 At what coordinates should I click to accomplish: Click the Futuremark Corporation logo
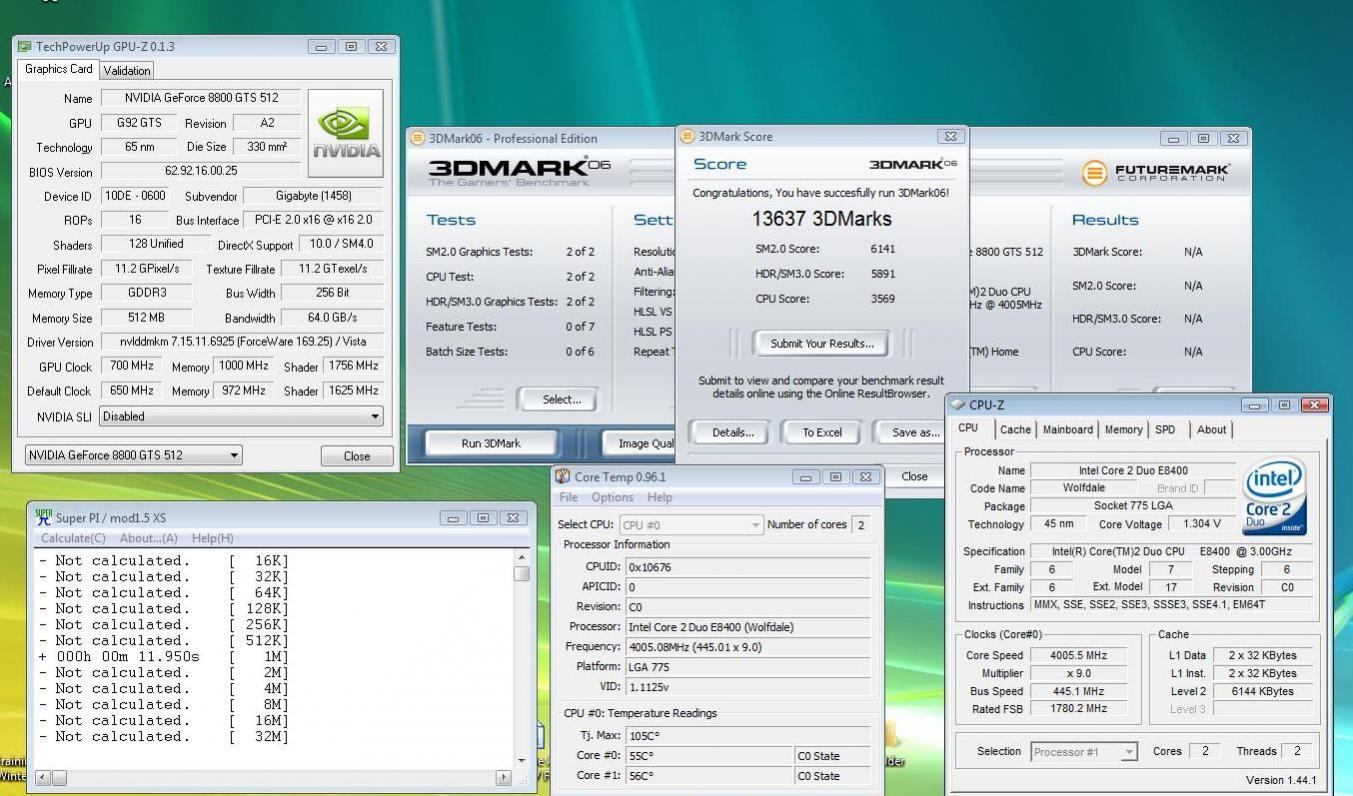click(1157, 172)
